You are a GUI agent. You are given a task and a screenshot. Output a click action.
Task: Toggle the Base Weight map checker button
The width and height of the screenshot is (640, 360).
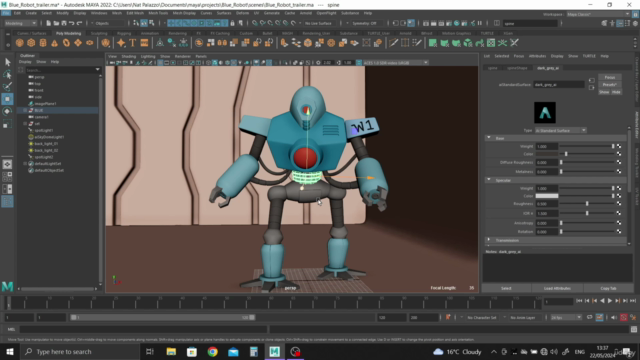[619, 146]
